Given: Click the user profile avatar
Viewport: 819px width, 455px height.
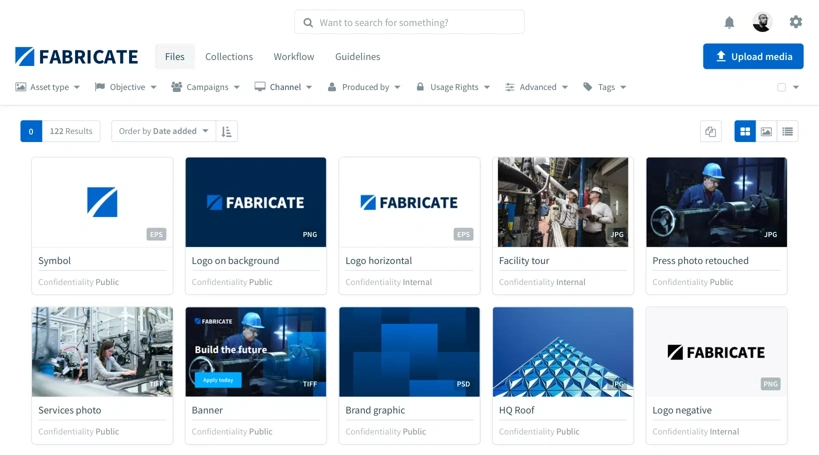Looking at the screenshot, I should point(762,22).
